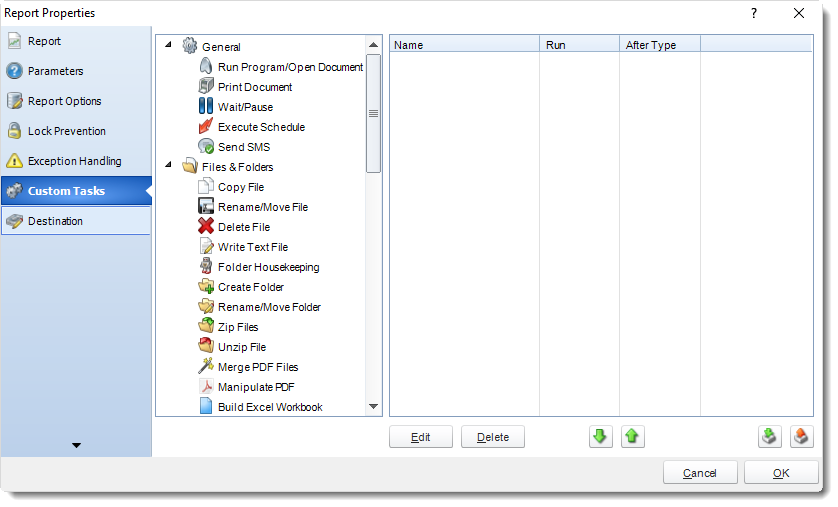
Task: Click the red X Delete File icon
Action: point(206,226)
